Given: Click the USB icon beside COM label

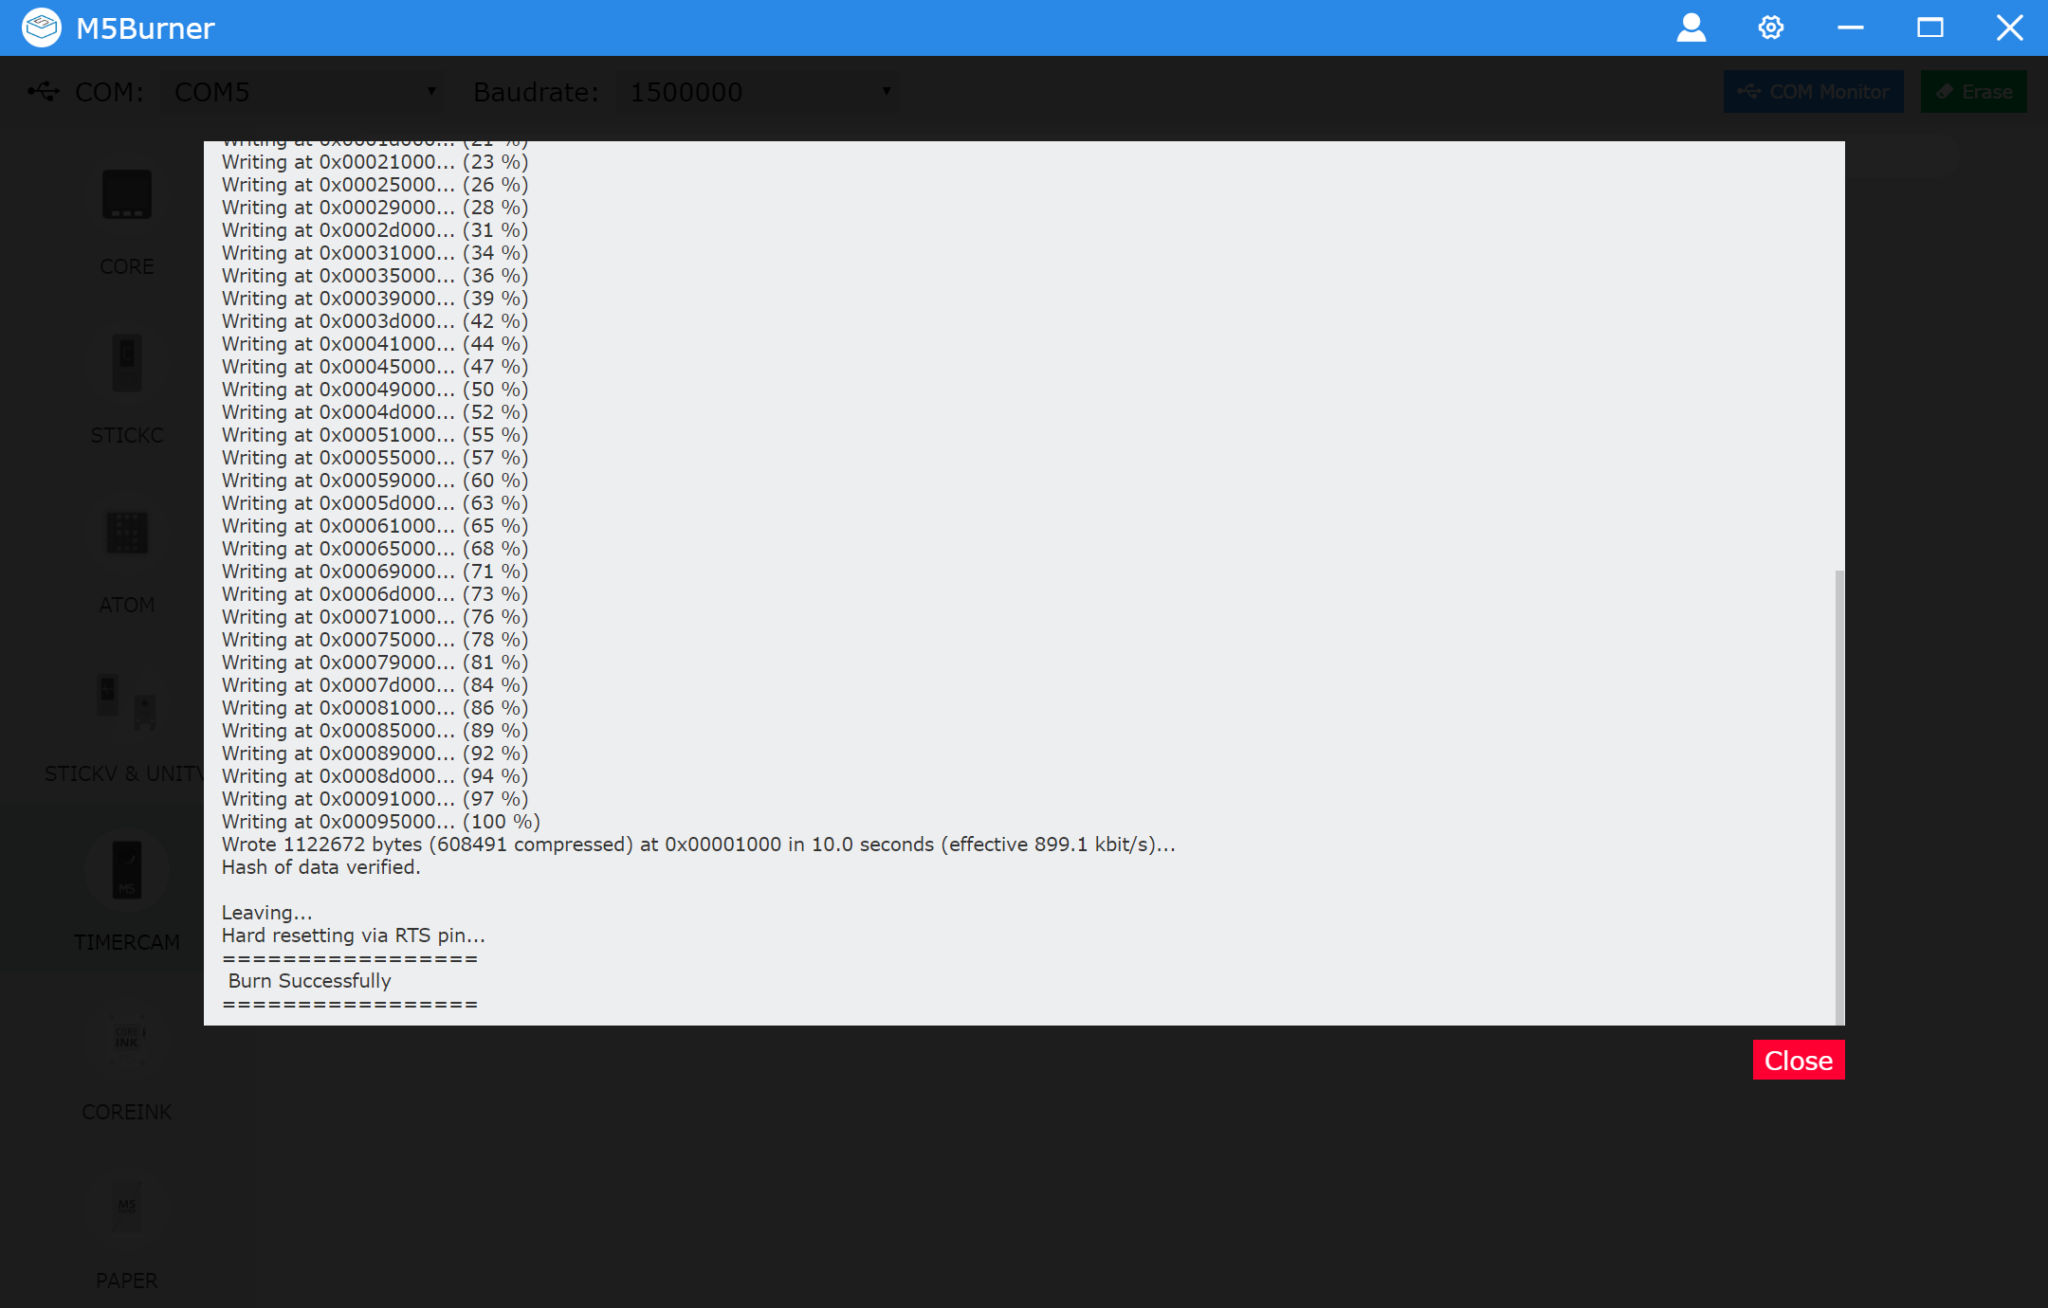Looking at the screenshot, I should click(43, 92).
